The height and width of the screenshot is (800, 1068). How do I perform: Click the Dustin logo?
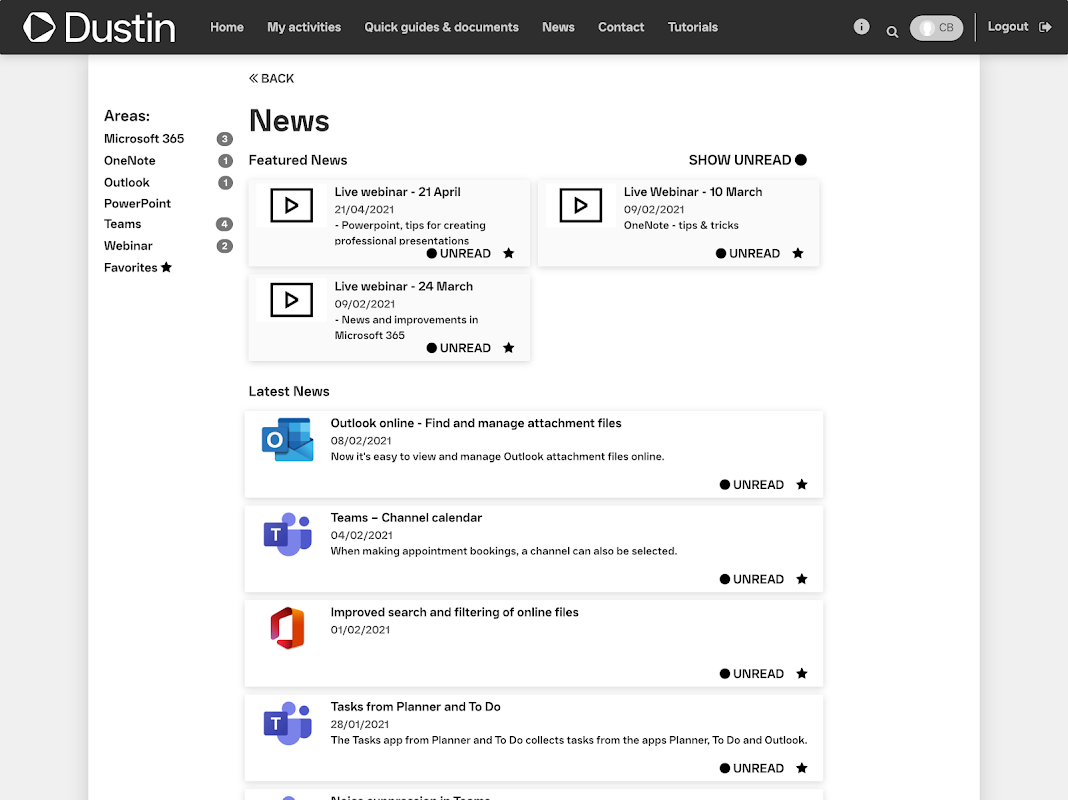(99, 27)
